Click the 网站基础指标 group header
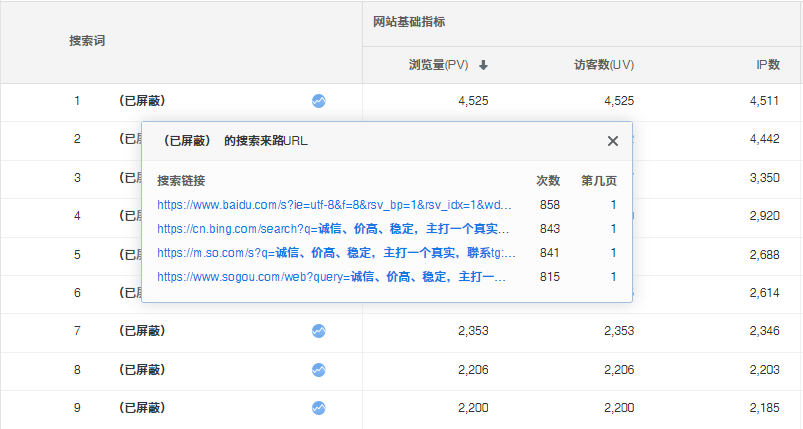This screenshot has height=429, width=803. point(408,22)
